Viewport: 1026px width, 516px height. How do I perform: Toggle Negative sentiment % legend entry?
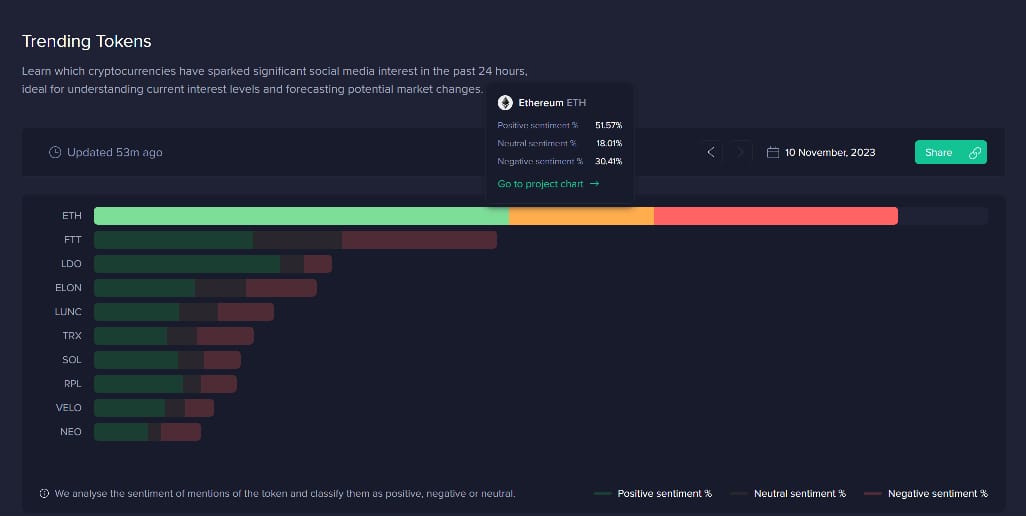926,494
